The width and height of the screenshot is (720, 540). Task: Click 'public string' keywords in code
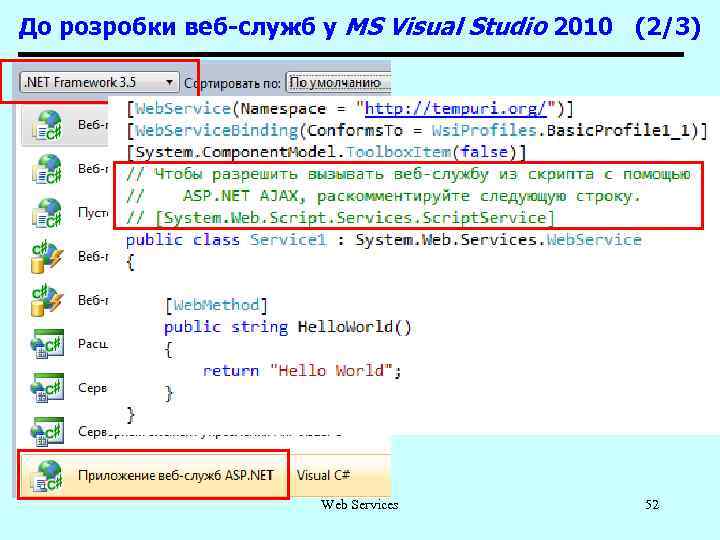click(226, 327)
